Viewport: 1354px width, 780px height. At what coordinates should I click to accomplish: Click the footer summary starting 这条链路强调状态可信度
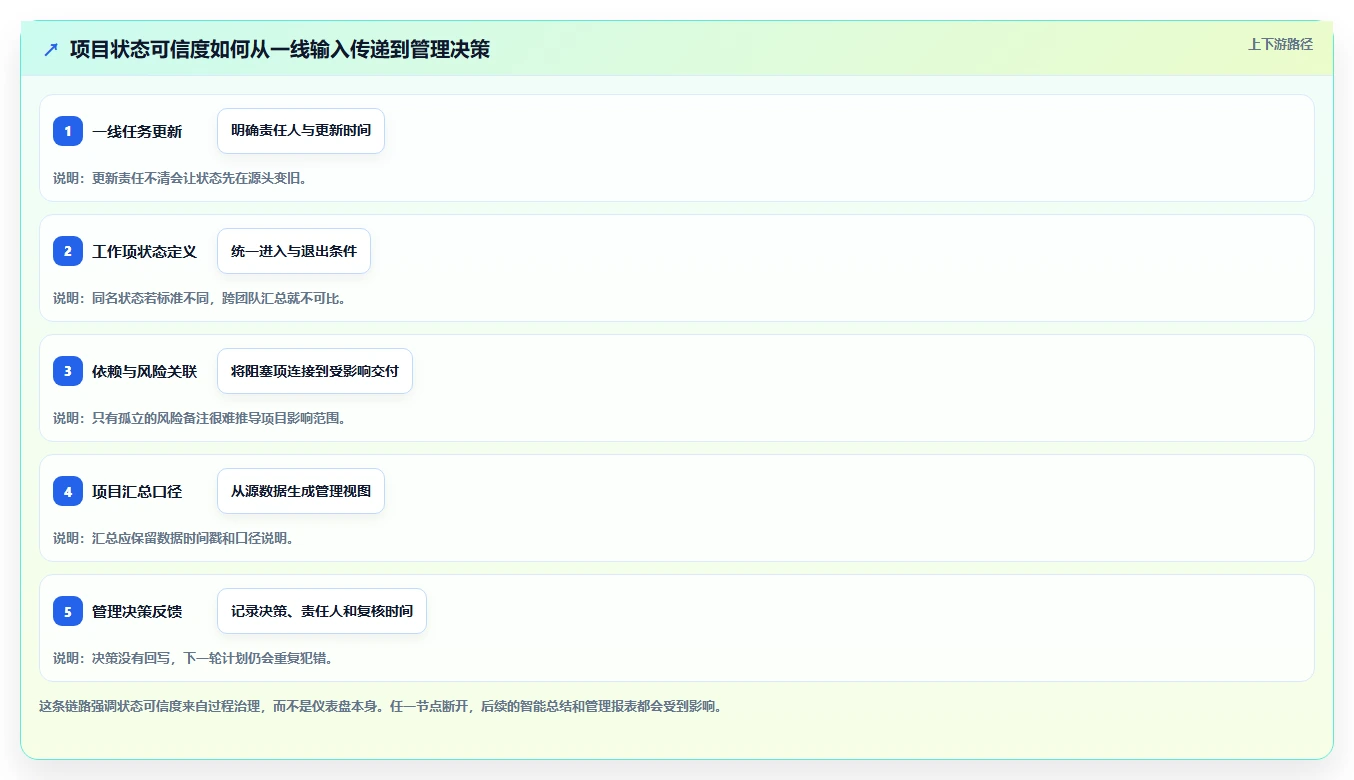[380, 706]
